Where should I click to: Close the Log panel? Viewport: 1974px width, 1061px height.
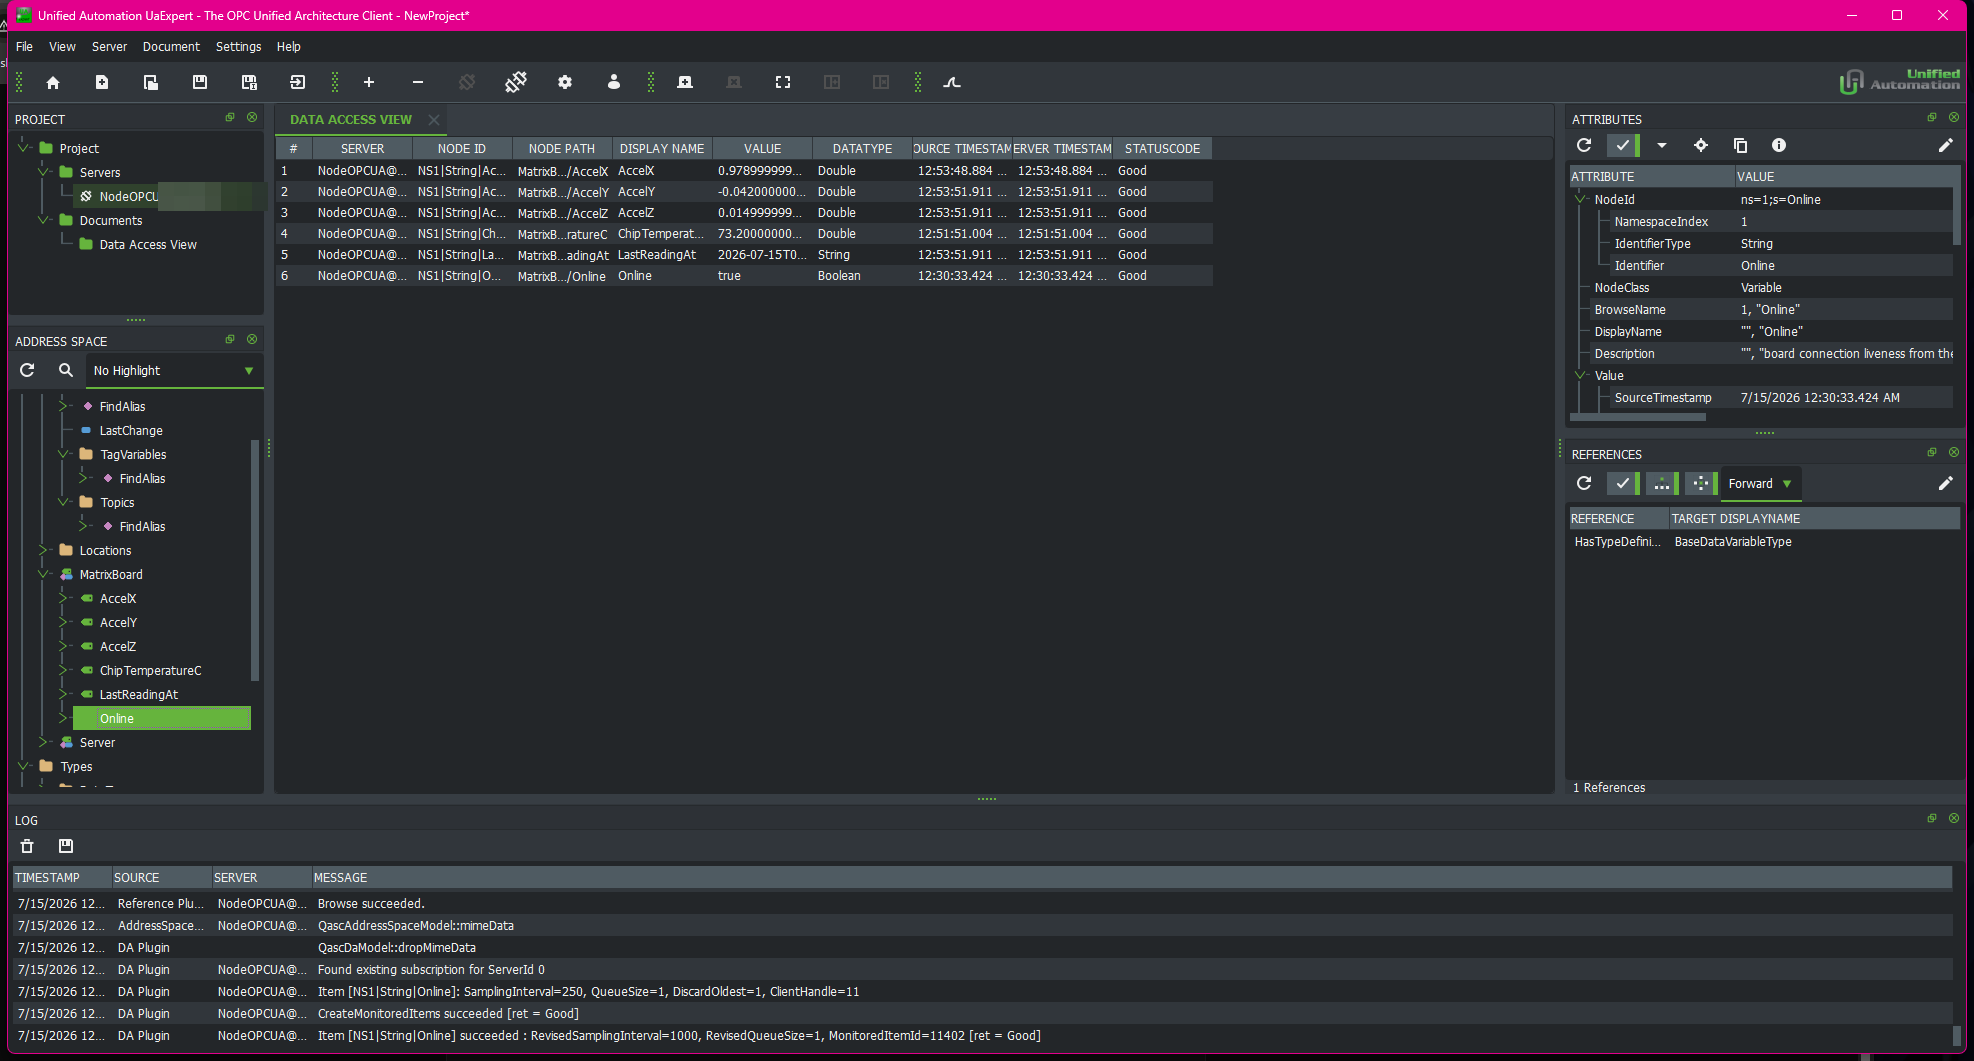[1954, 819]
